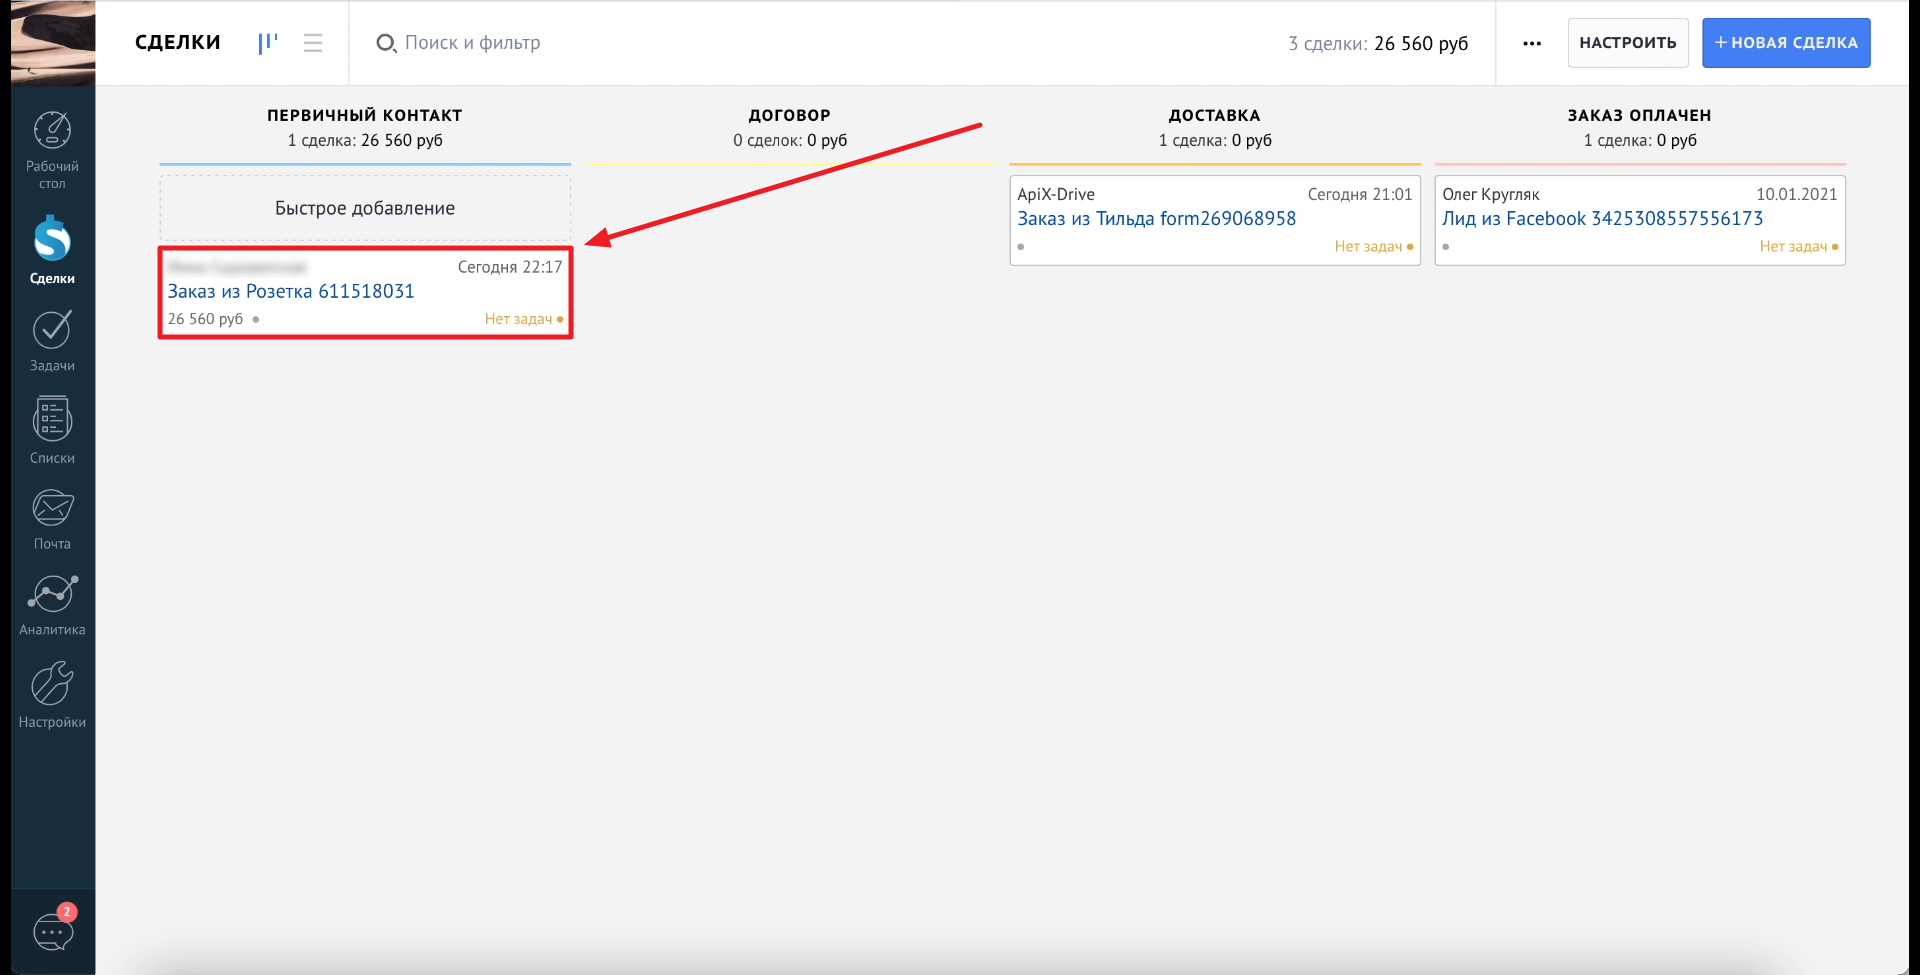
Task: Switch to list view icon
Action: point(313,43)
